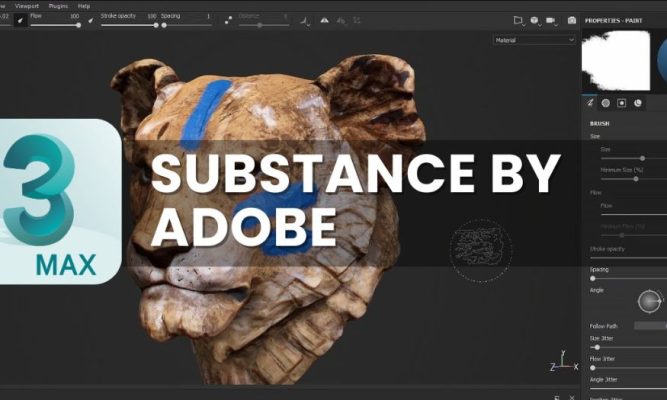Open the viewport display mode dropdown
Screen dimensions: 667x400
click(x=520, y=20)
